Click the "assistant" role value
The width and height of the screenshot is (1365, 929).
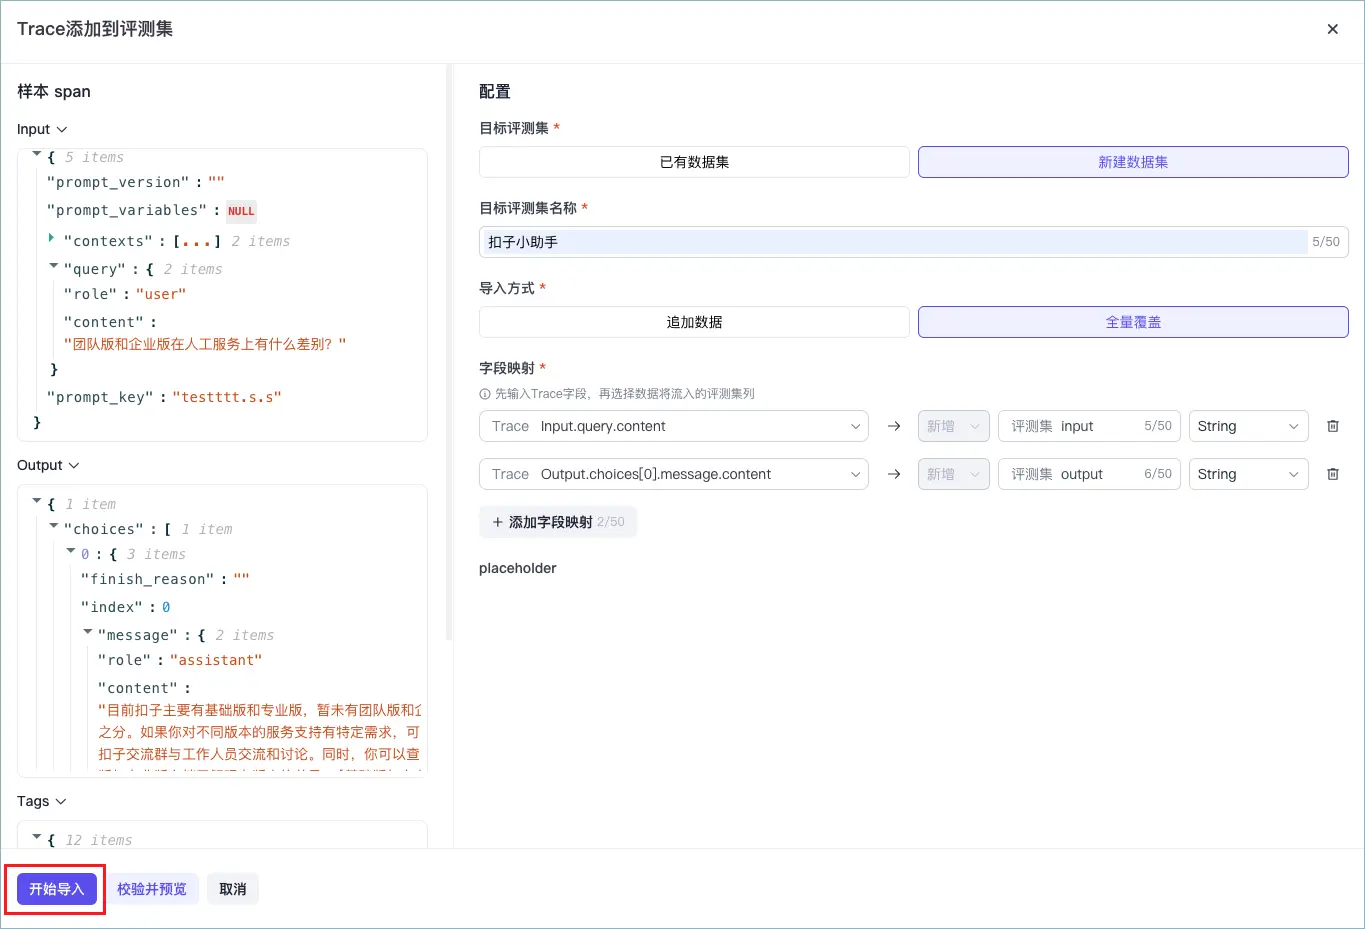point(216,660)
